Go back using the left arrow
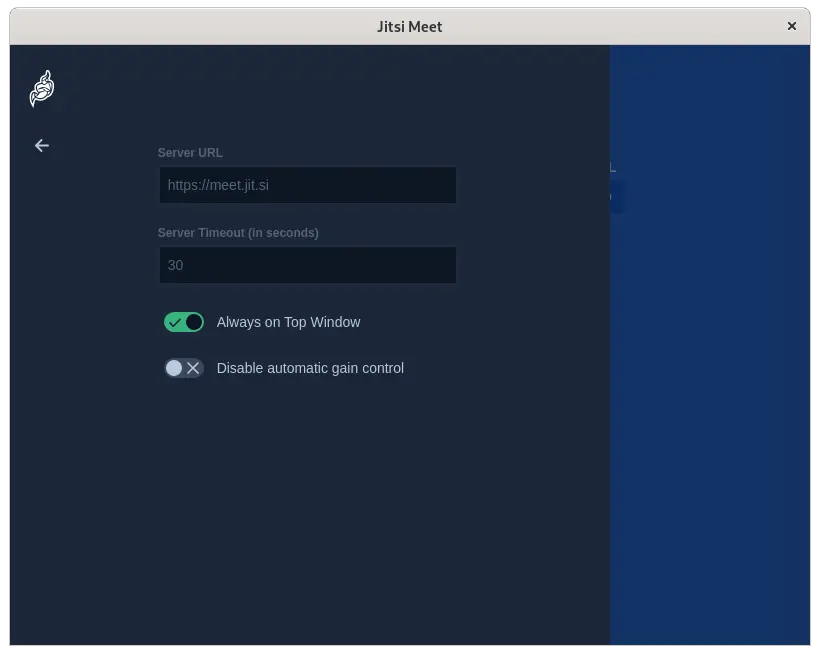Image resolution: width=820 pixels, height=655 pixels. (42, 145)
